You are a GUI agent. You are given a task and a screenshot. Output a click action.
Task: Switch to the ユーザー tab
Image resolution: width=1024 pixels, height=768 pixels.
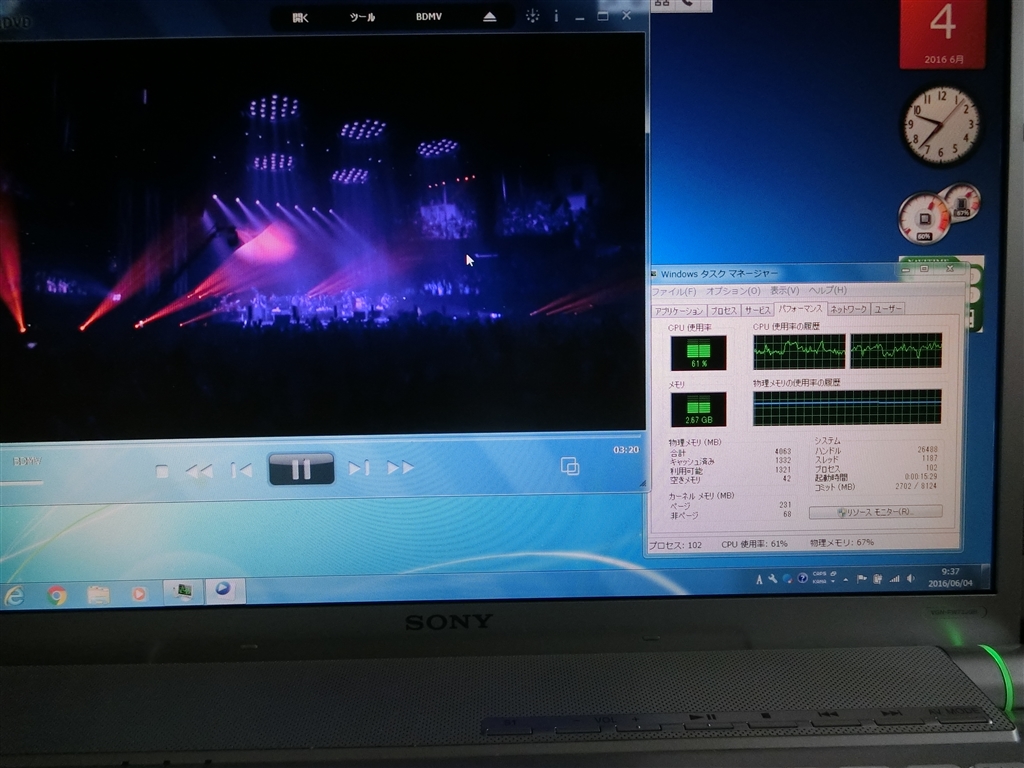click(888, 308)
